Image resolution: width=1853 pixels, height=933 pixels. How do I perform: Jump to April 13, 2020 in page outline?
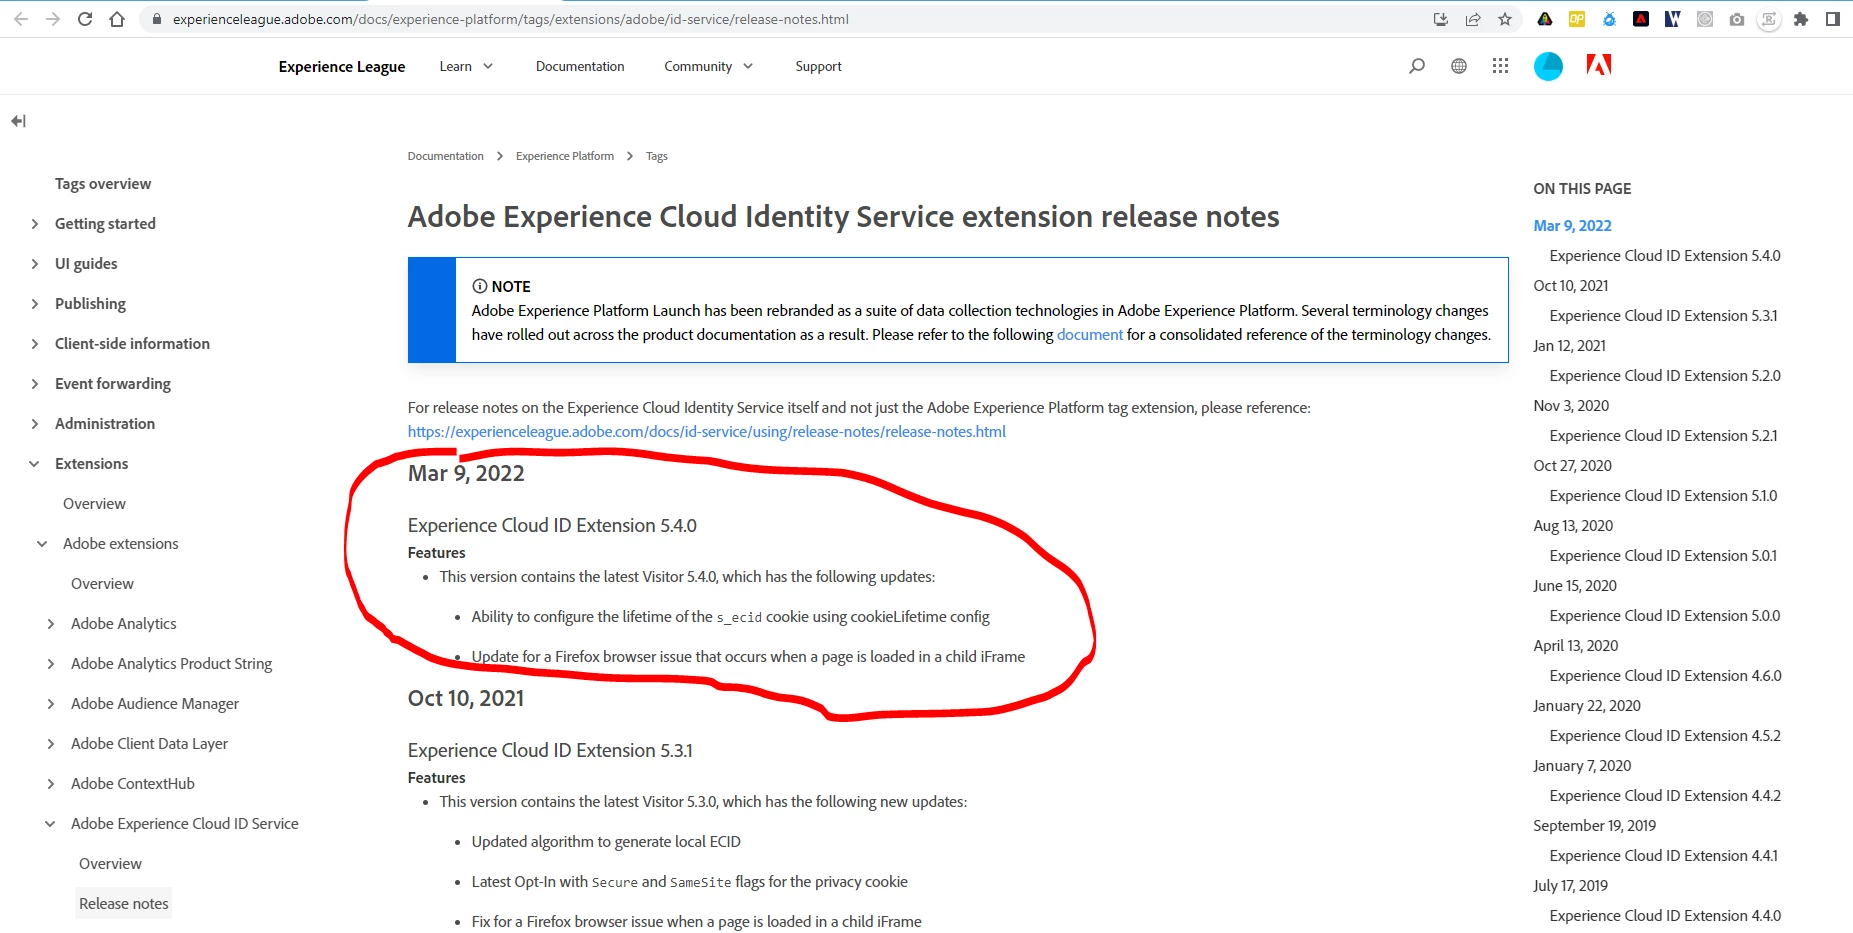1576,646
